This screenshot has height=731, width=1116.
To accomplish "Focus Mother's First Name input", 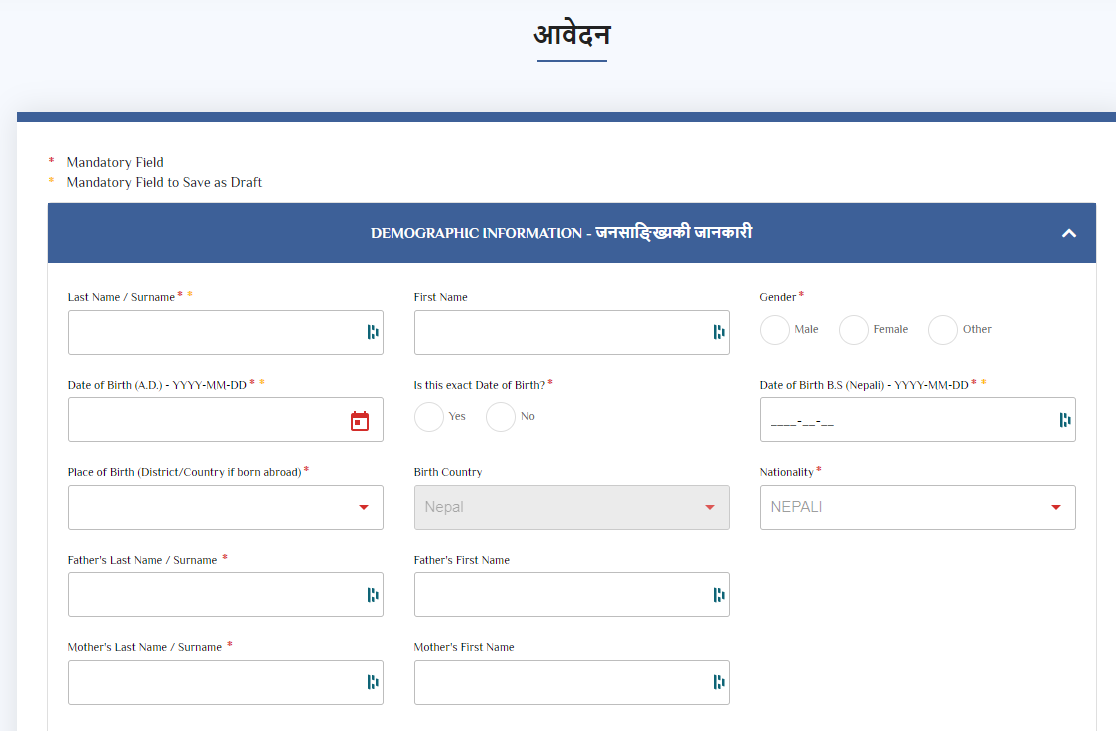I will point(572,683).
